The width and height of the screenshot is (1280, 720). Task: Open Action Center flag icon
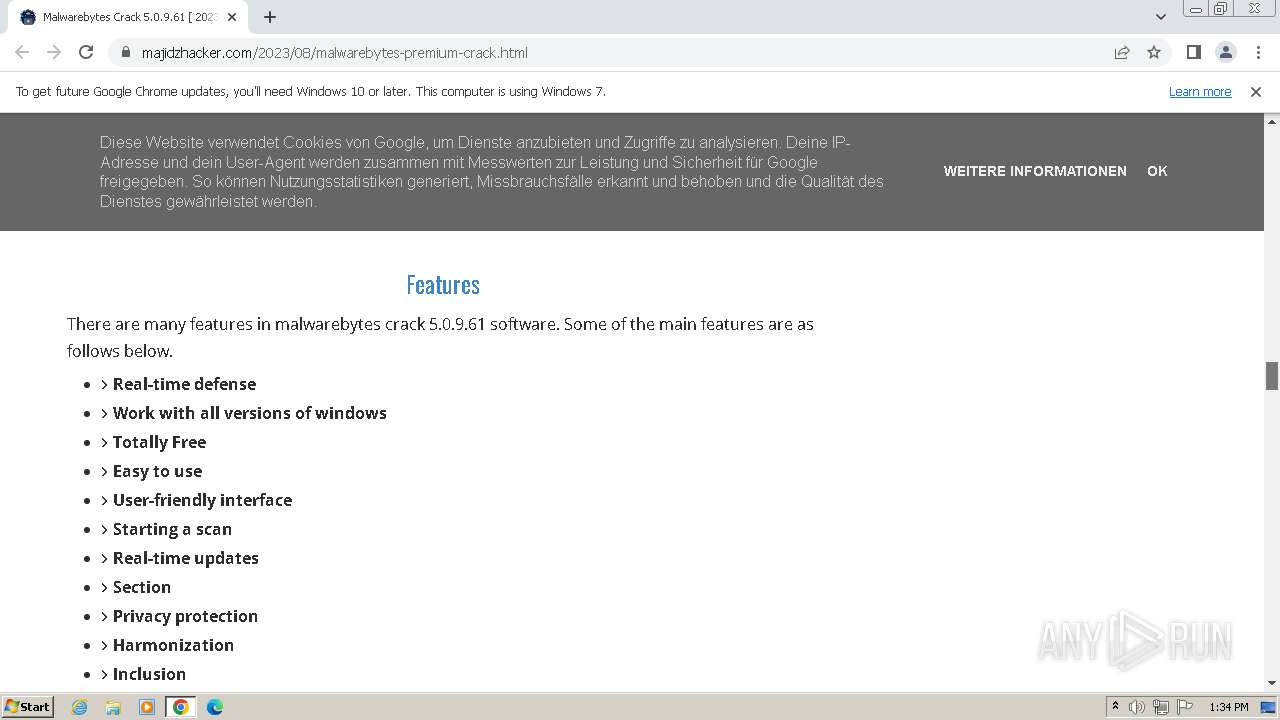coord(1185,707)
